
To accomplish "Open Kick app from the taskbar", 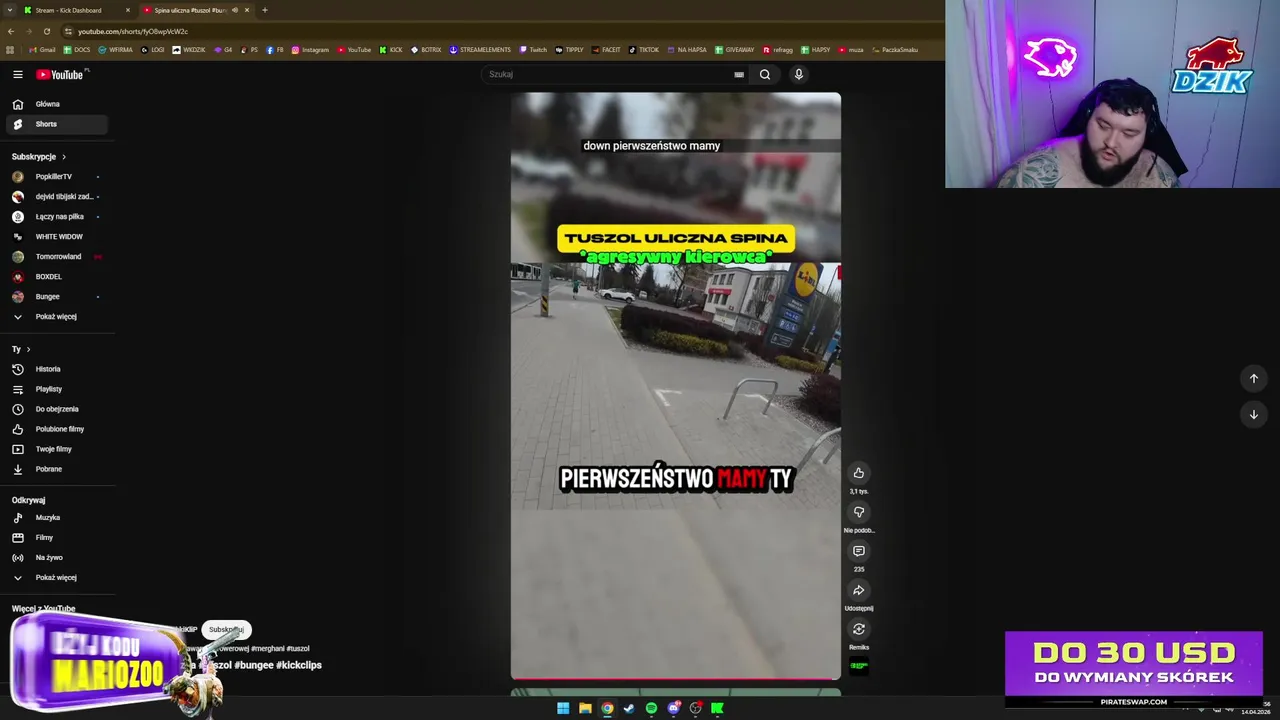I will pos(717,708).
